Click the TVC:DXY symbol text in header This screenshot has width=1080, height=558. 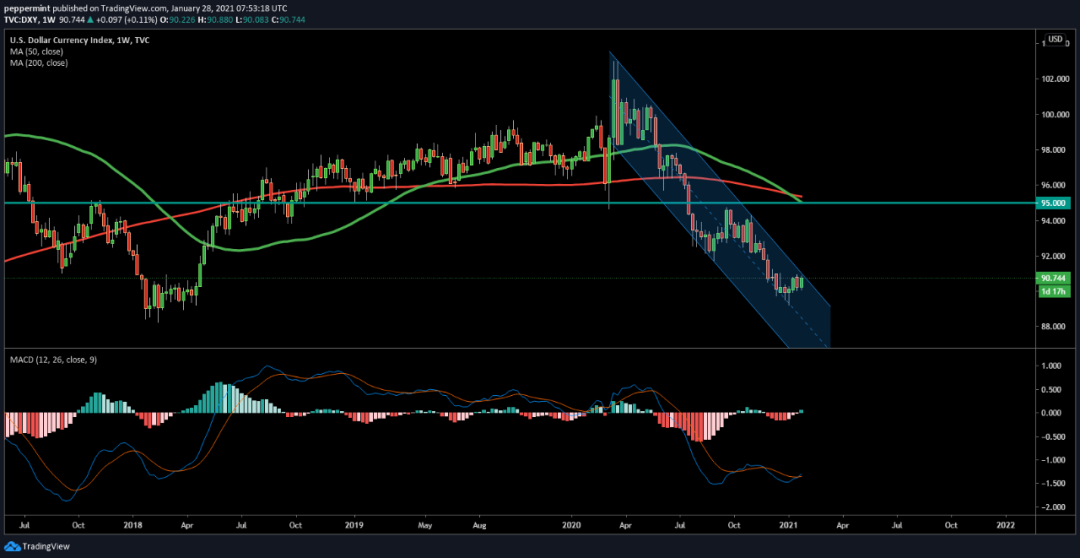tap(24, 18)
